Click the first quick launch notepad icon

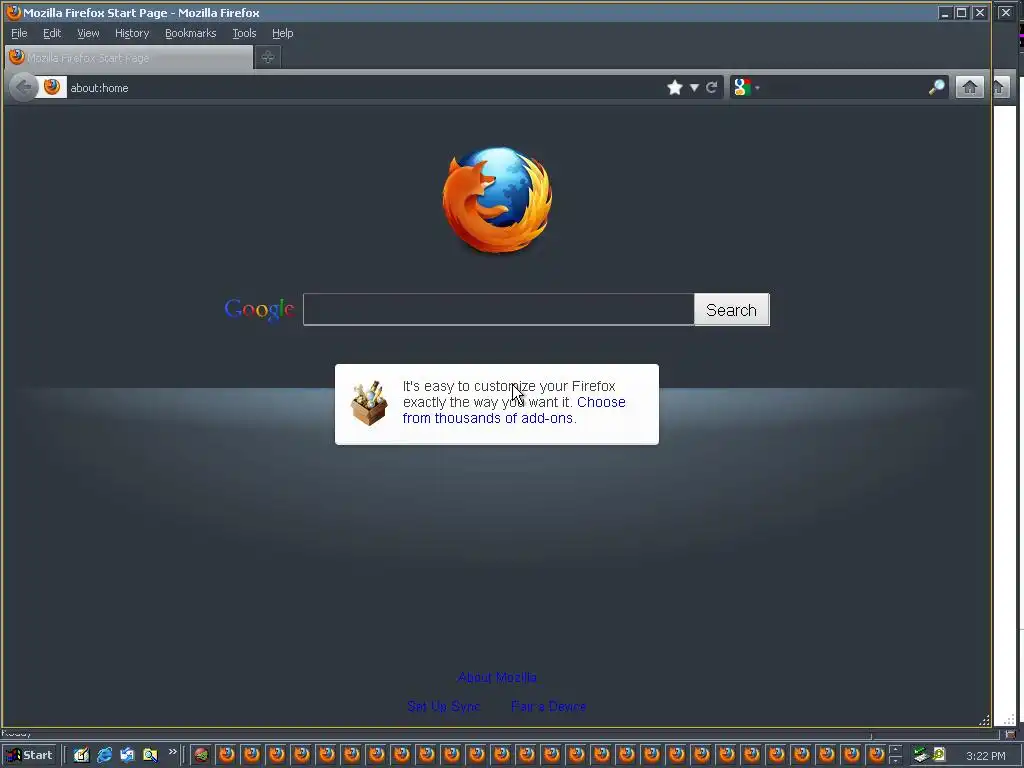coord(81,755)
